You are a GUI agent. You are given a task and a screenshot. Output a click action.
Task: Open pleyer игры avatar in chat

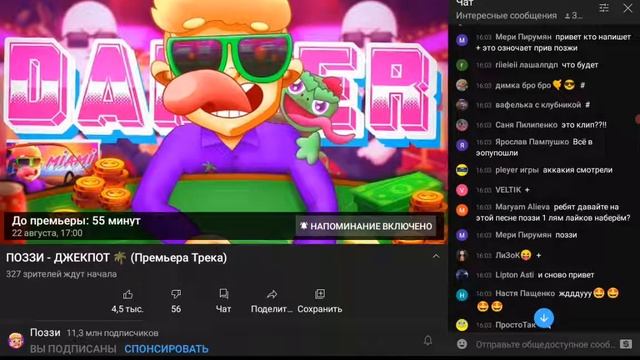(462, 170)
